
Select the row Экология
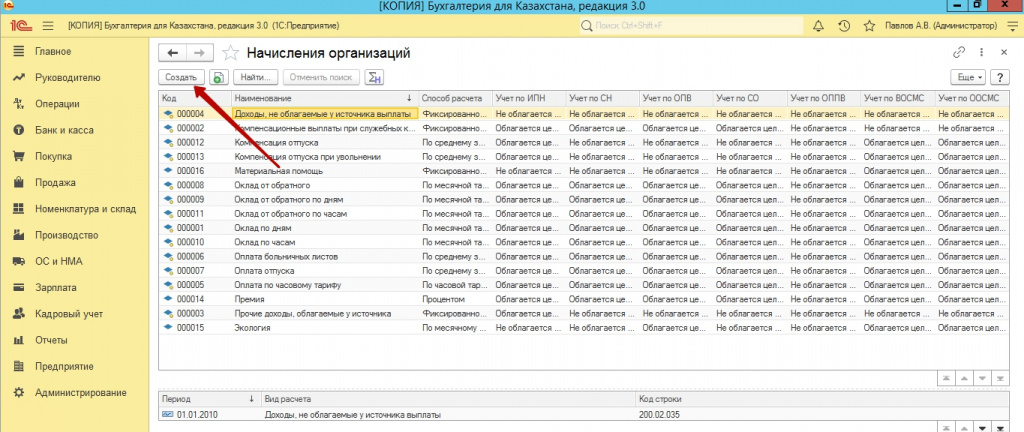[x=584, y=328]
